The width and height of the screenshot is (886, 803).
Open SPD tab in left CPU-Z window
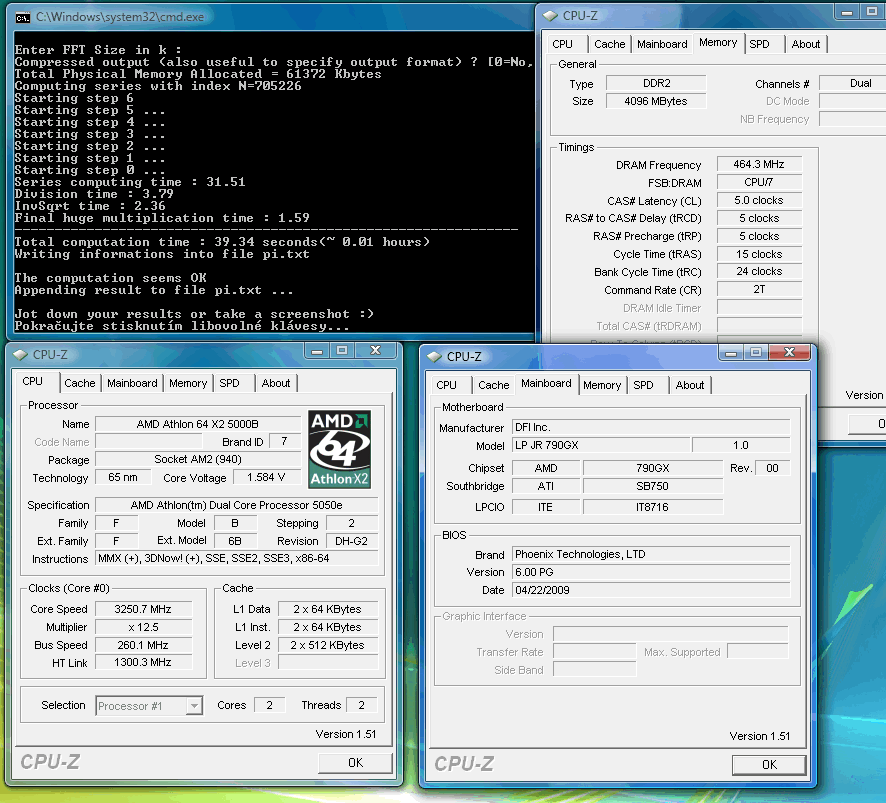229,383
